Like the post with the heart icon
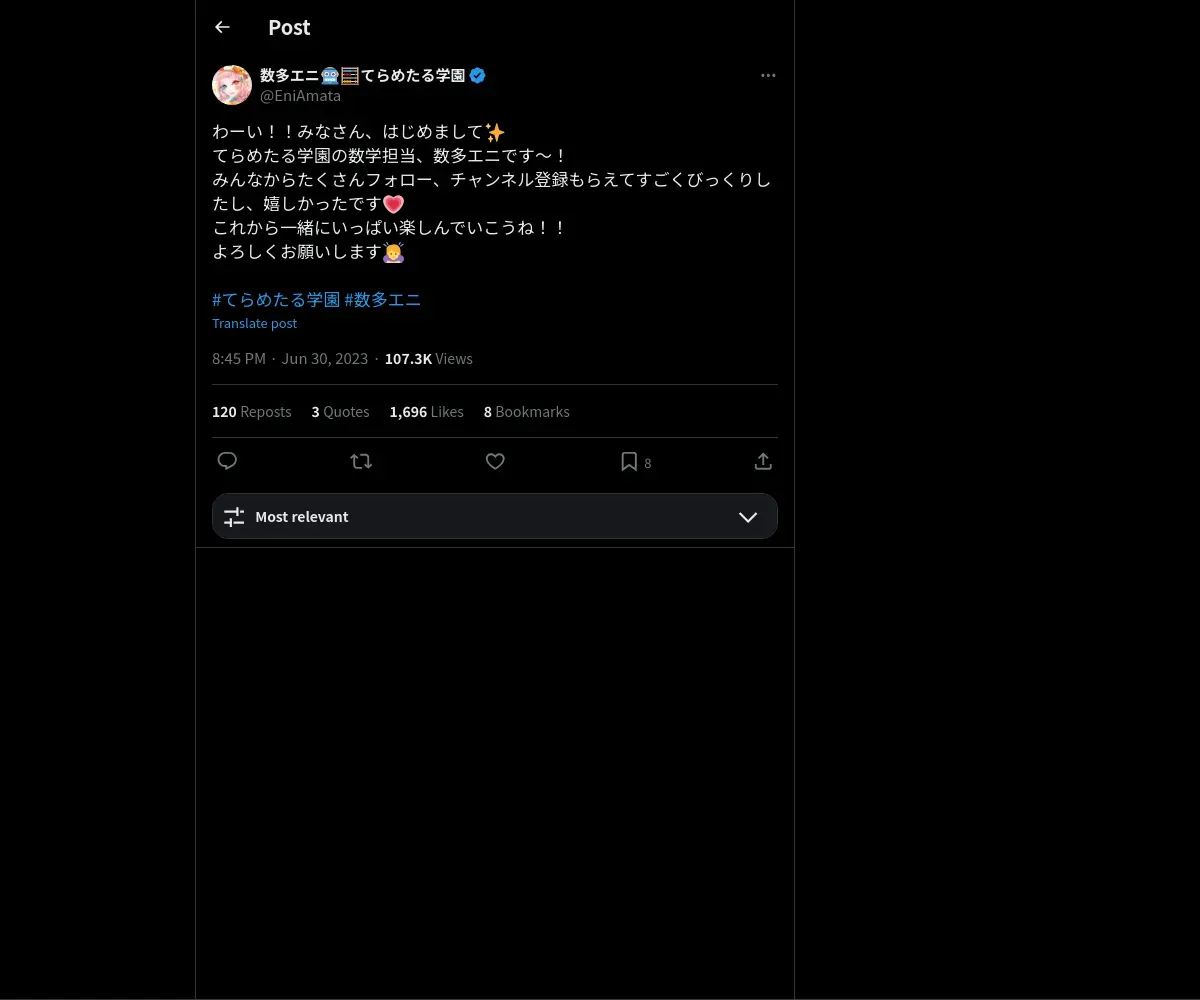The width and height of the screenshot is (1200, 1000). point(495,461)
